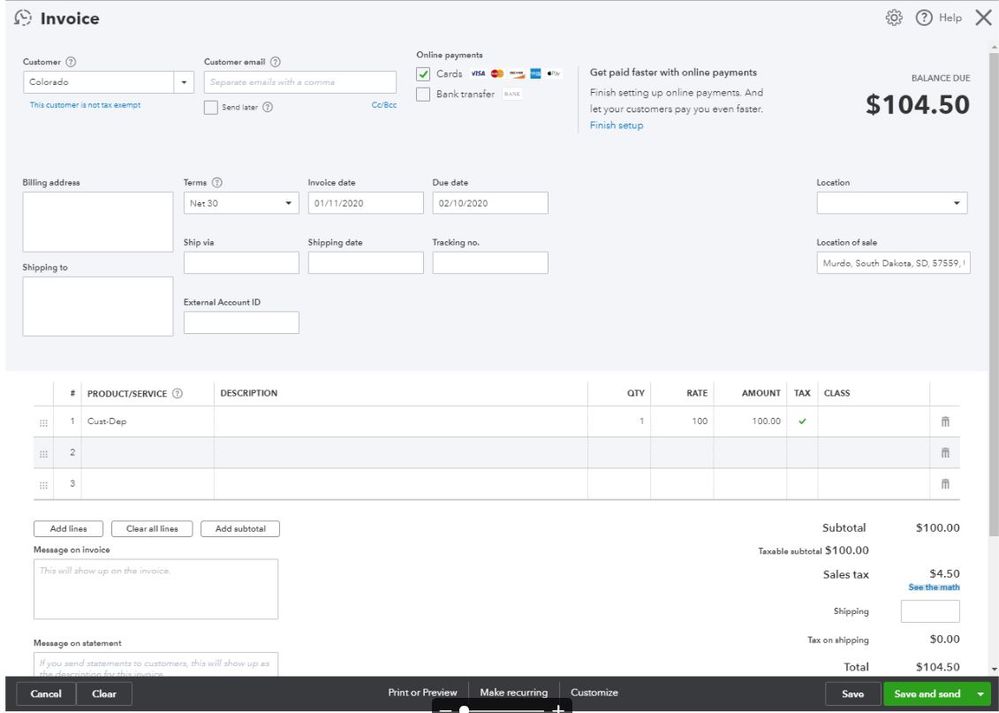The image size is (999, 713).
Task: Delete line 1 with trash icon
Action: [x=945, y=421]
